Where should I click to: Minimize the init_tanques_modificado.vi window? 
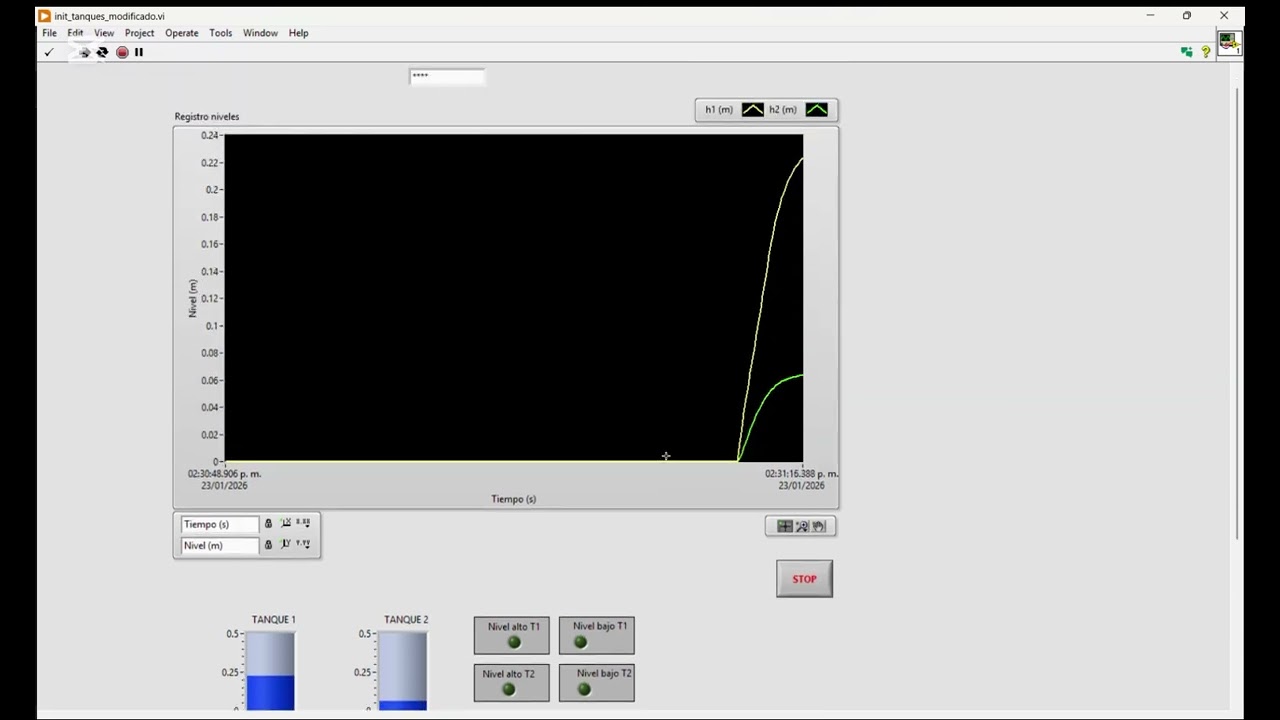tap(1150, 16)
